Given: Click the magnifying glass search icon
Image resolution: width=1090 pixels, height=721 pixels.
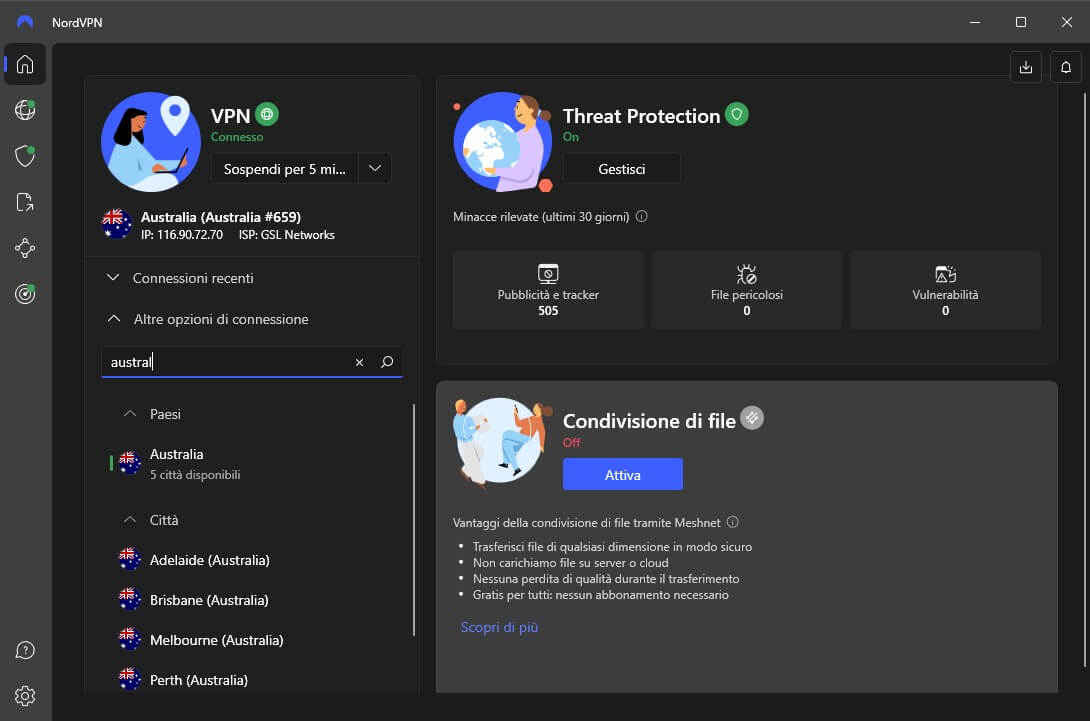Looking at the screenshot, I should (387, 362).
